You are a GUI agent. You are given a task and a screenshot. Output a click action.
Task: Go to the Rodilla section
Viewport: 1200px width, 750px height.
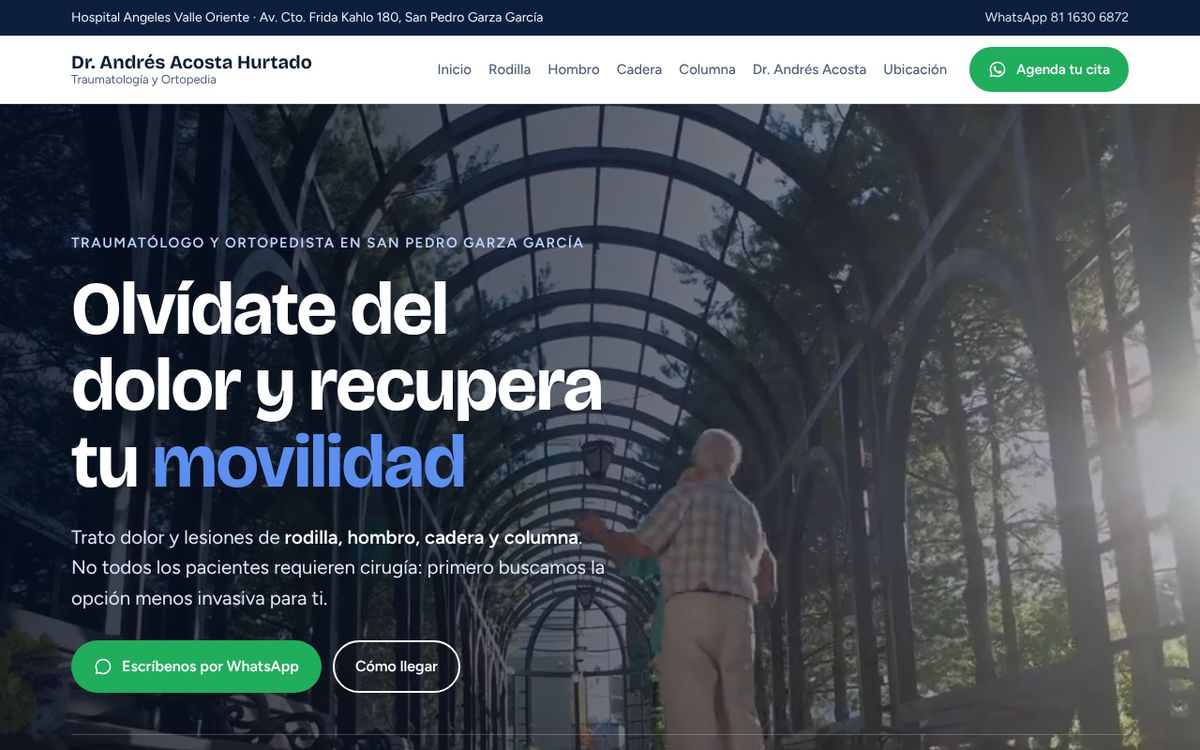(x=509, y=70)
